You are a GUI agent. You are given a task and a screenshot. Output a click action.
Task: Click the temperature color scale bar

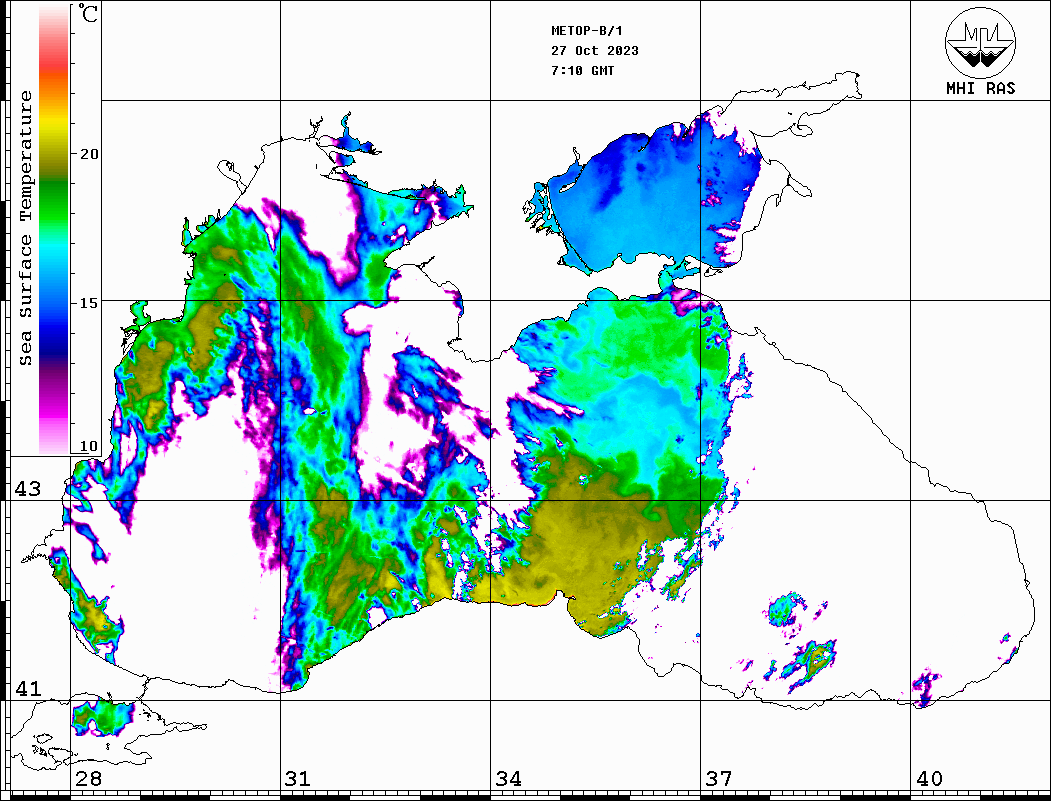(54, 229)
